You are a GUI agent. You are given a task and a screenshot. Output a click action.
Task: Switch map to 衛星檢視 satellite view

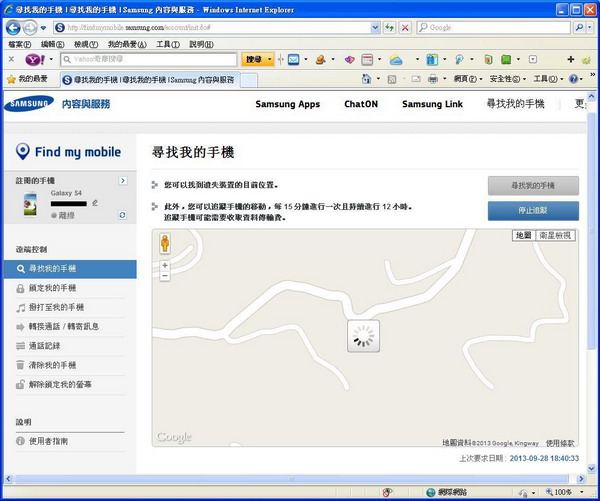click(555, 235)
